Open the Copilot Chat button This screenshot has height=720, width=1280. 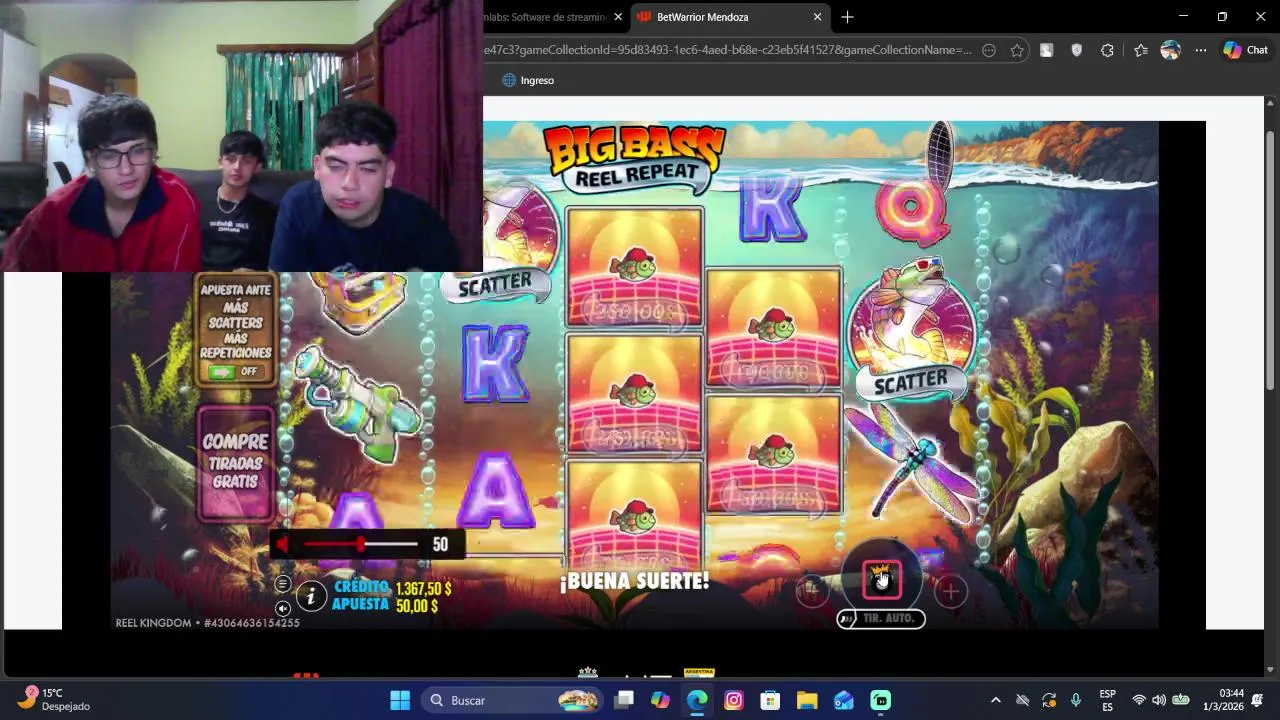click(x=1245, y=50)
